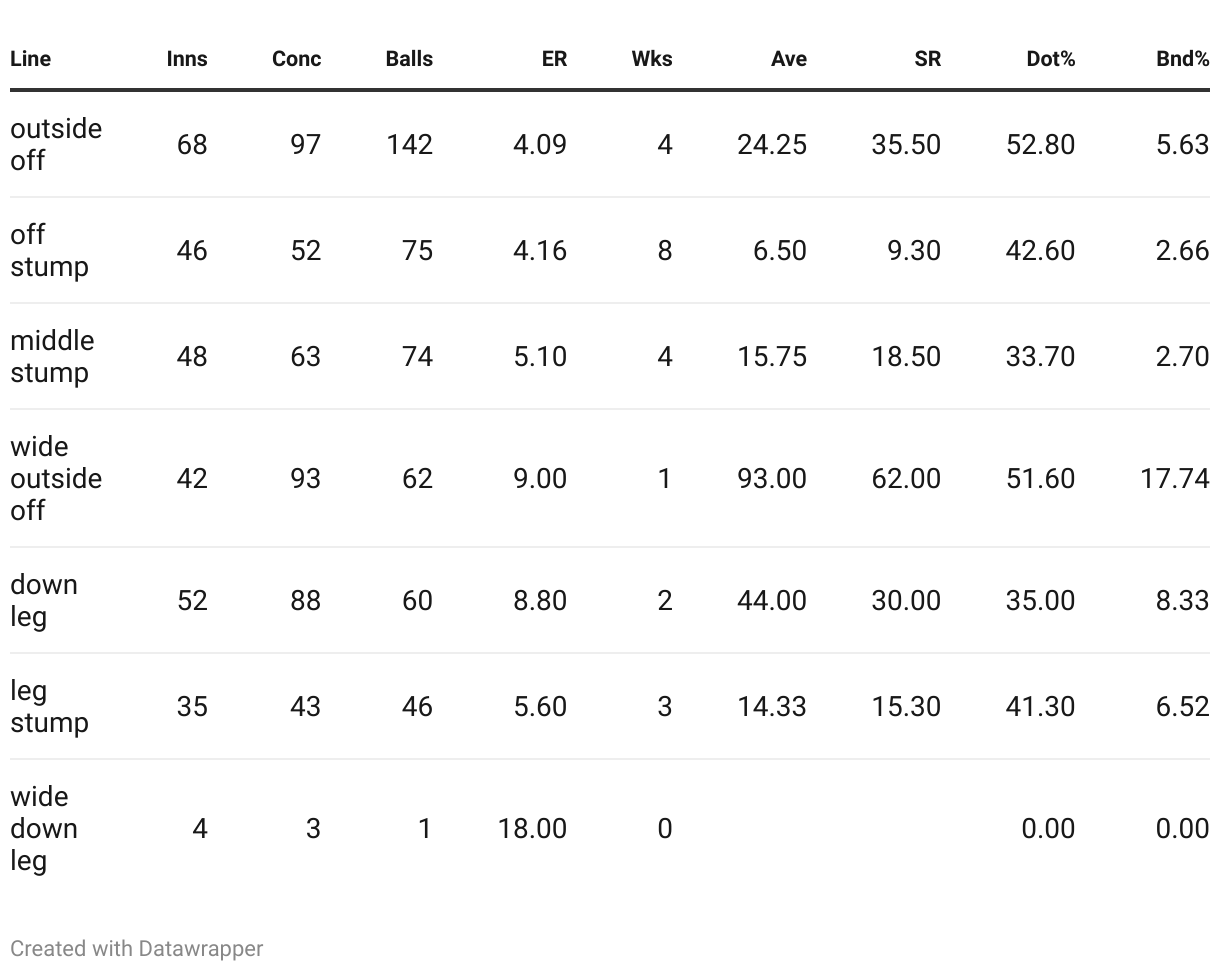Image resolution: width=1220 pixels, height=972 pixels.
Task: Click the wide outside off row label
Action: [x=56, y=478]
